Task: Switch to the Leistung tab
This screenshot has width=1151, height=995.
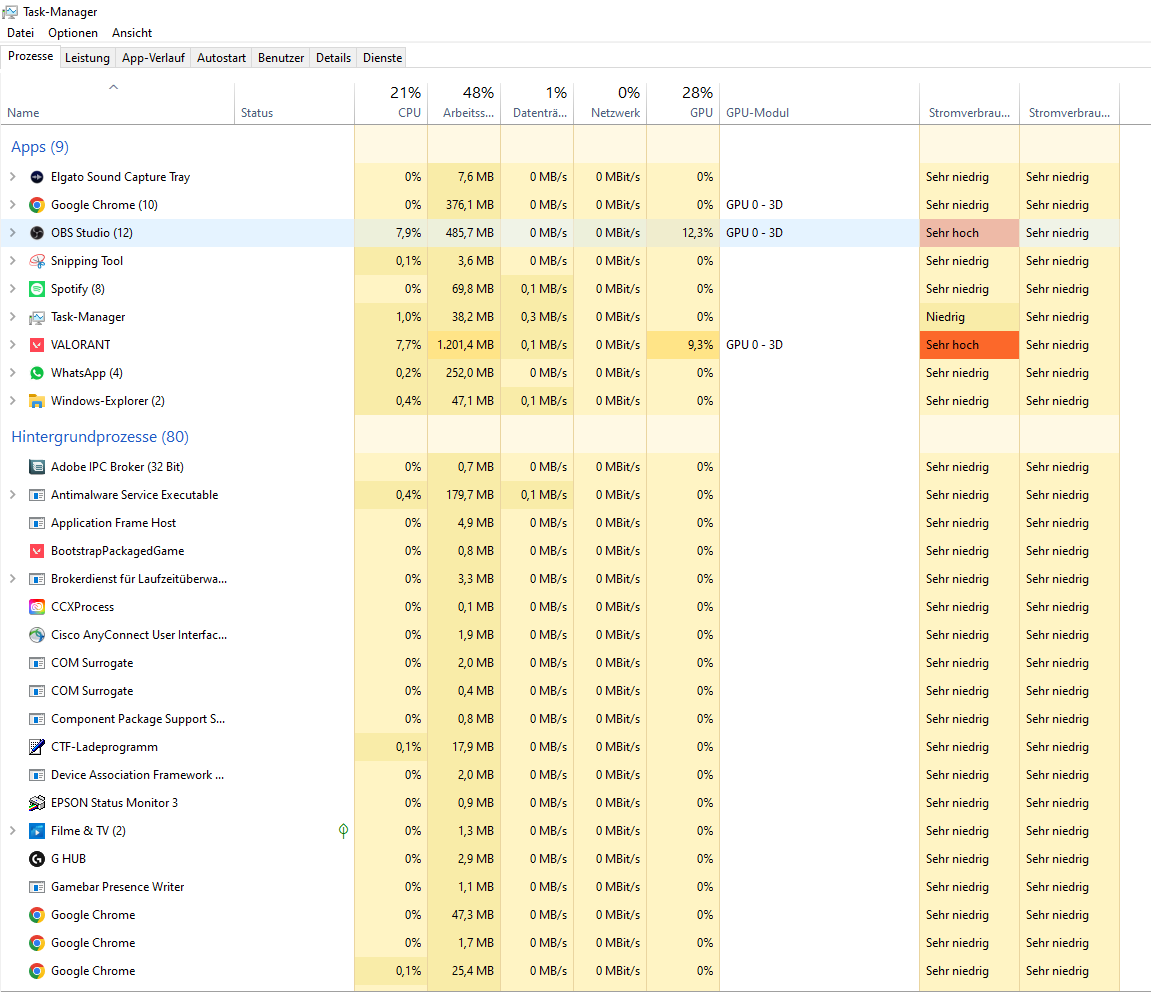Action: click(87, 58)
